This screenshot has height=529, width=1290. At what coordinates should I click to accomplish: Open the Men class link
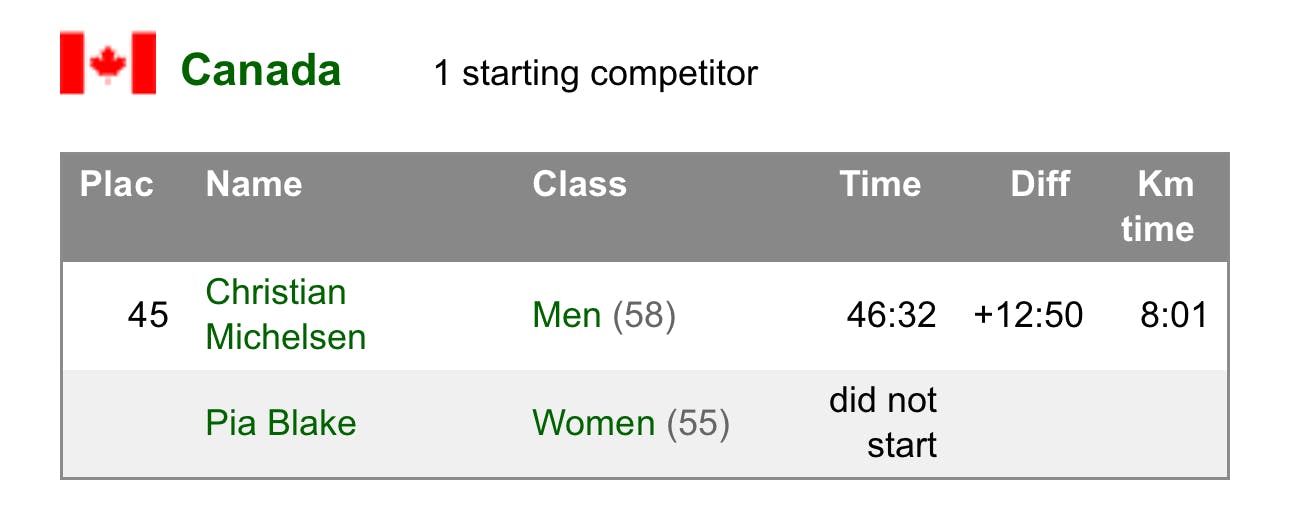(567, 316)
